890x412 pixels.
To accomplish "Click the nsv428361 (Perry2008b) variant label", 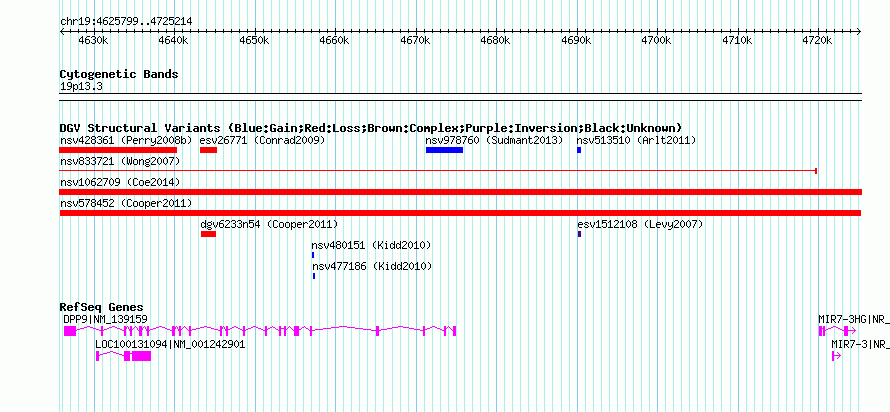I will [126, 140].
